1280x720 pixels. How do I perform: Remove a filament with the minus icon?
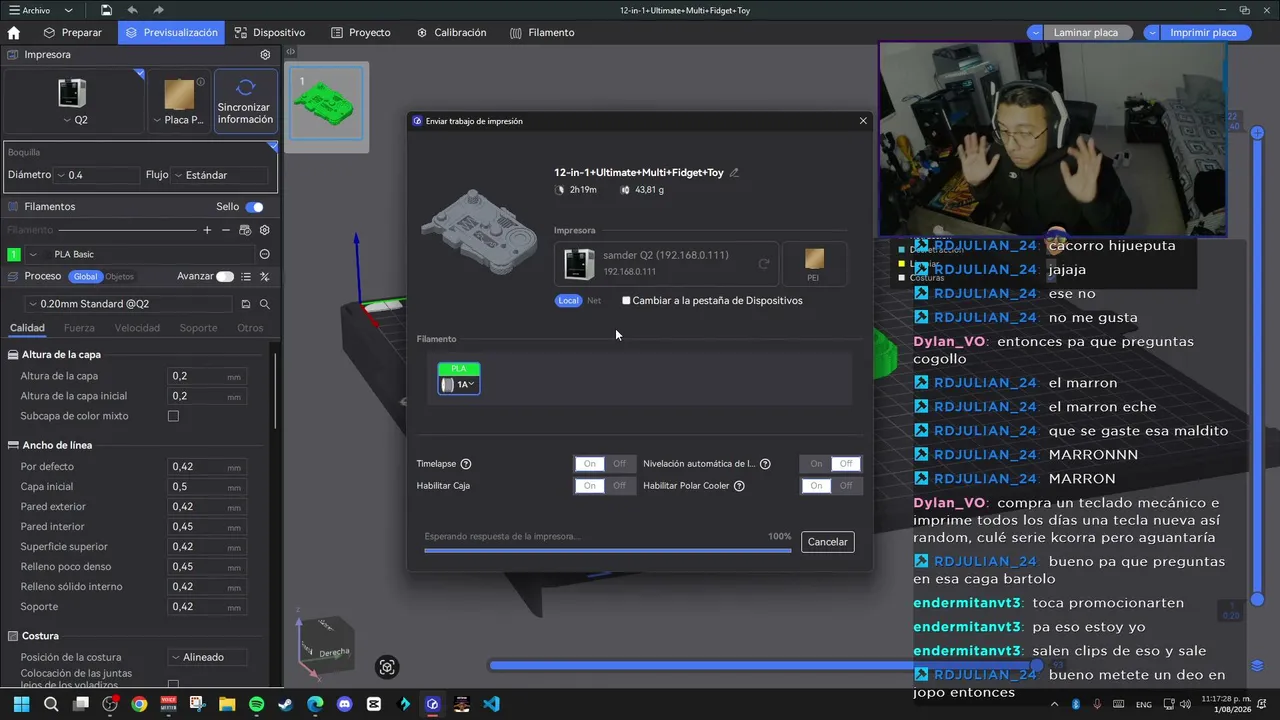click(227, 230)
